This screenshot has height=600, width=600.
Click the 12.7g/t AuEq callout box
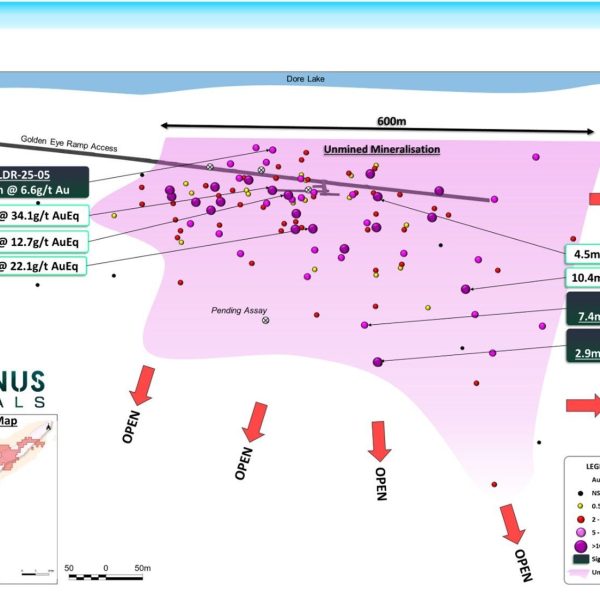43,241
